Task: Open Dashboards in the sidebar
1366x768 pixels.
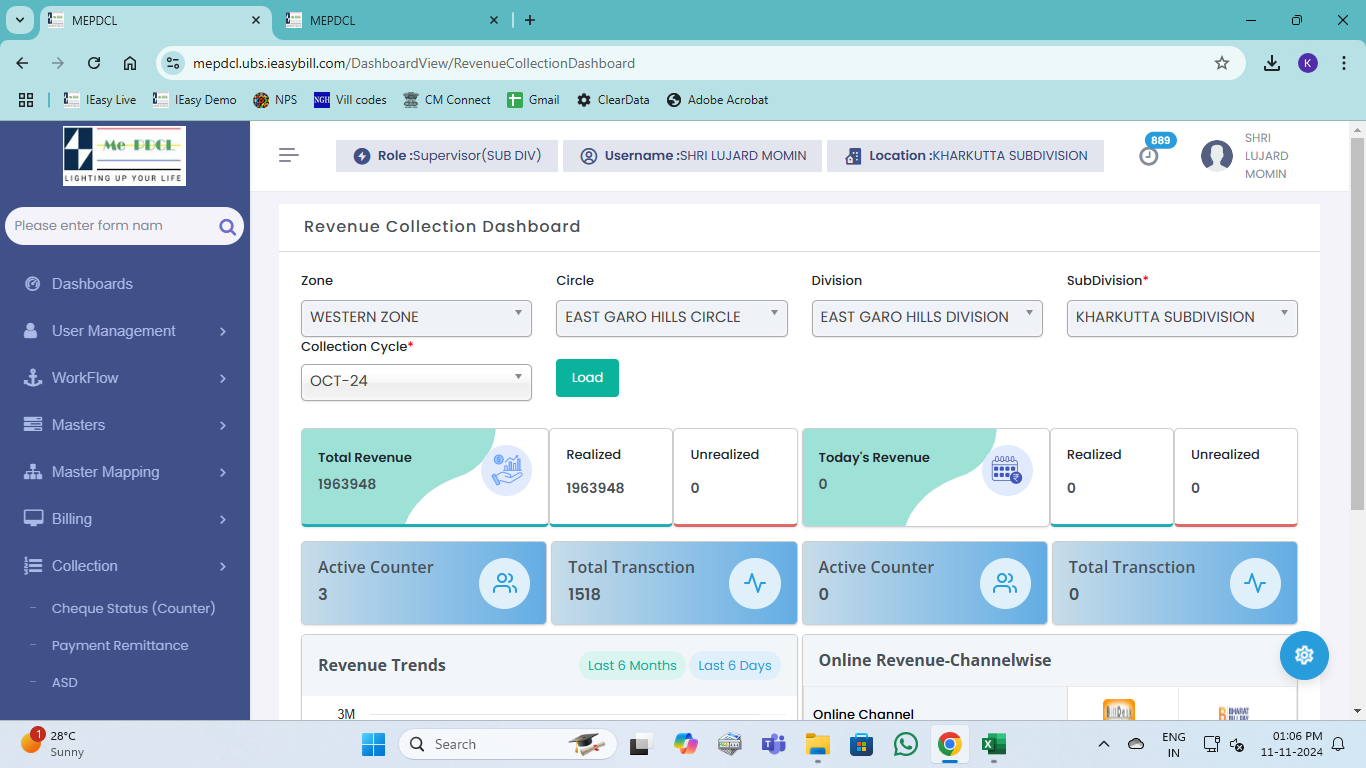Action: coord(92,284)
